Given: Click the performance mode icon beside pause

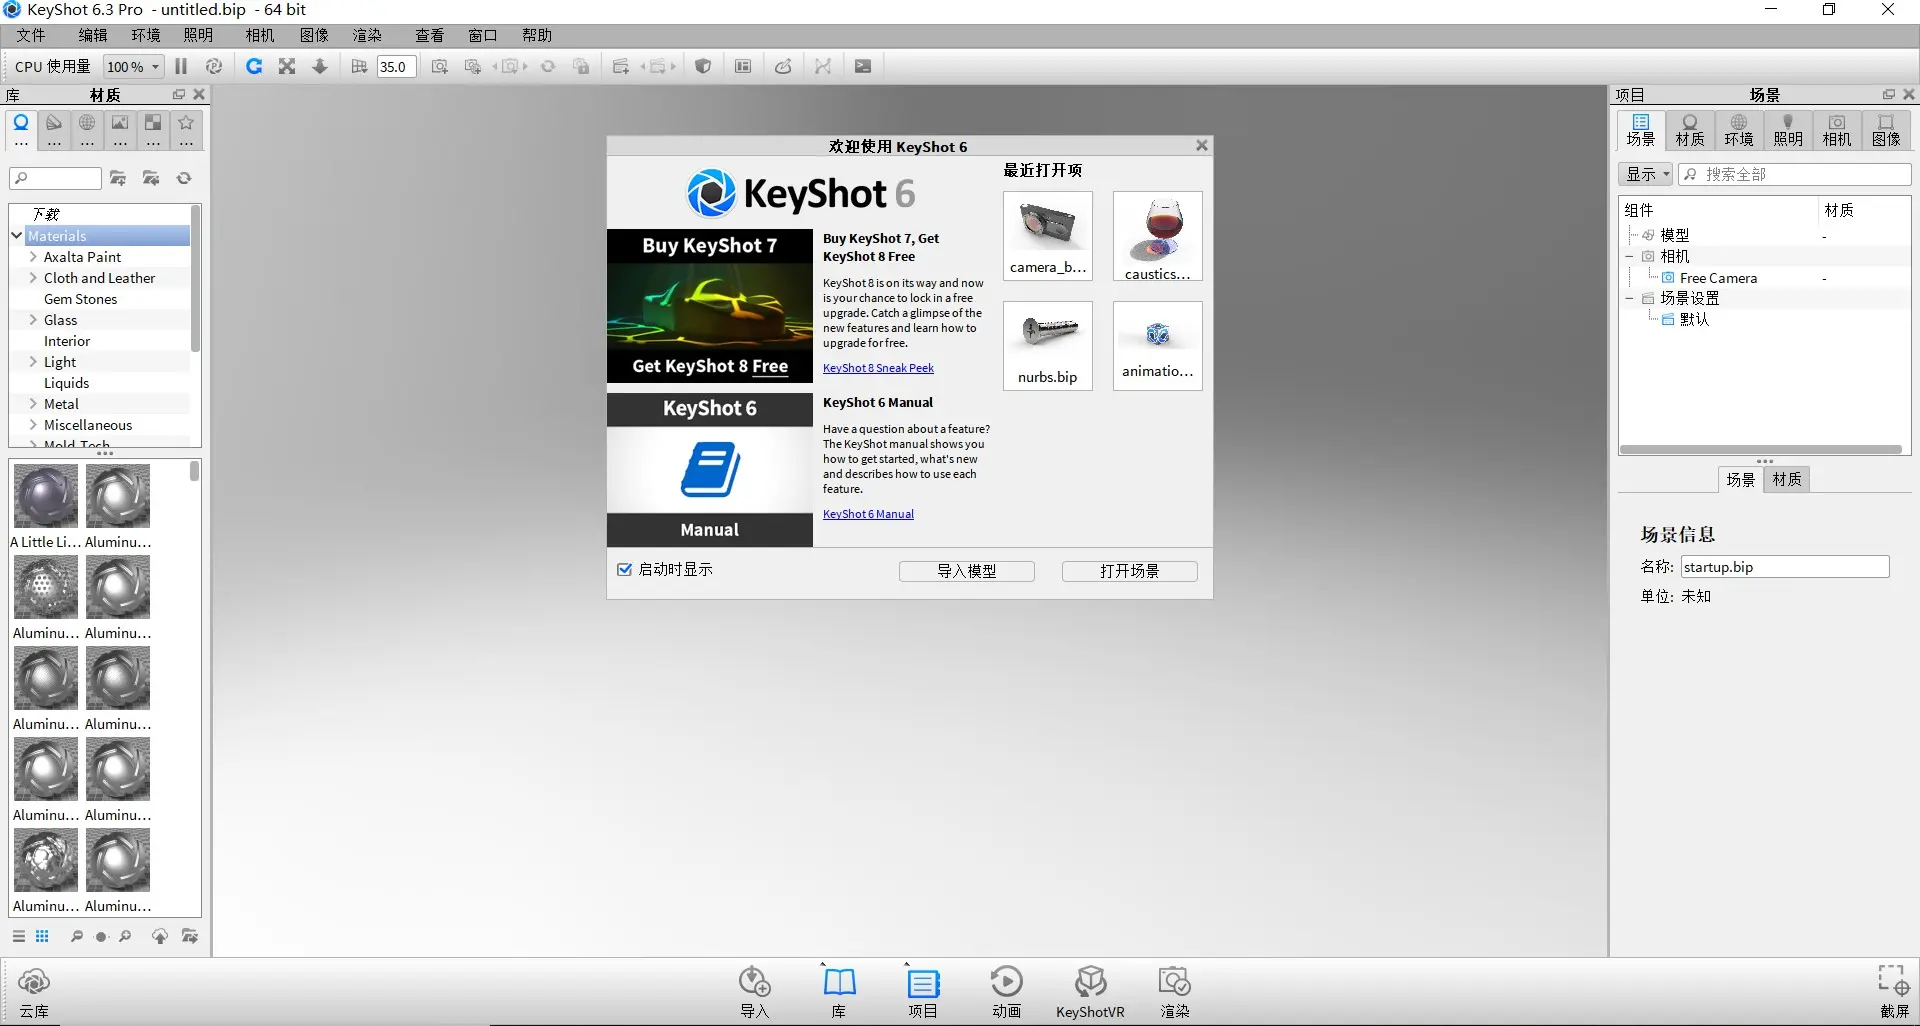Looking at the screenshot, I should pyautogui.click(x=214, y=66).
